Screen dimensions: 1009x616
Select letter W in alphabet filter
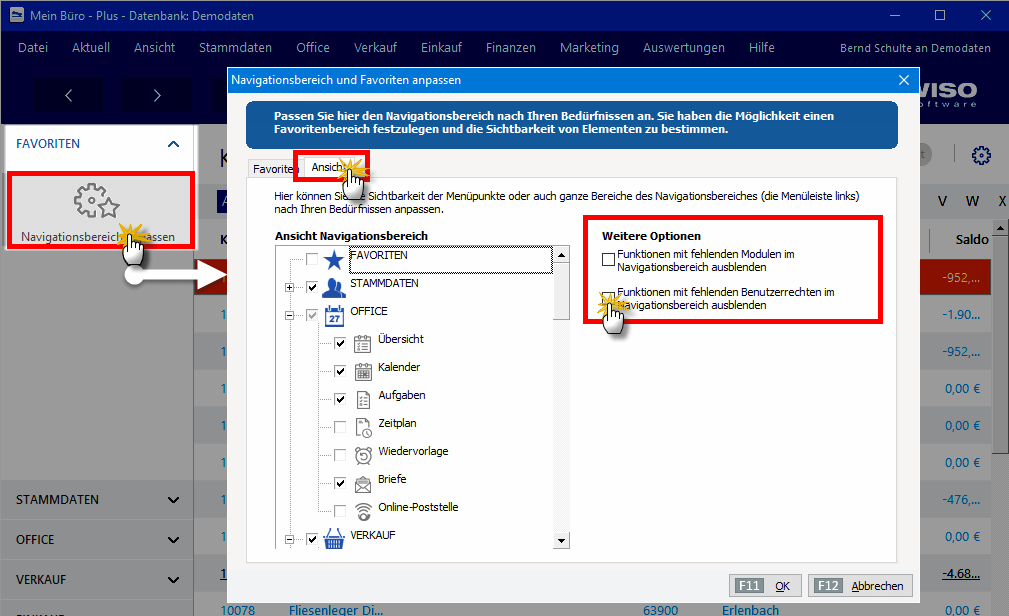point(972,201)
